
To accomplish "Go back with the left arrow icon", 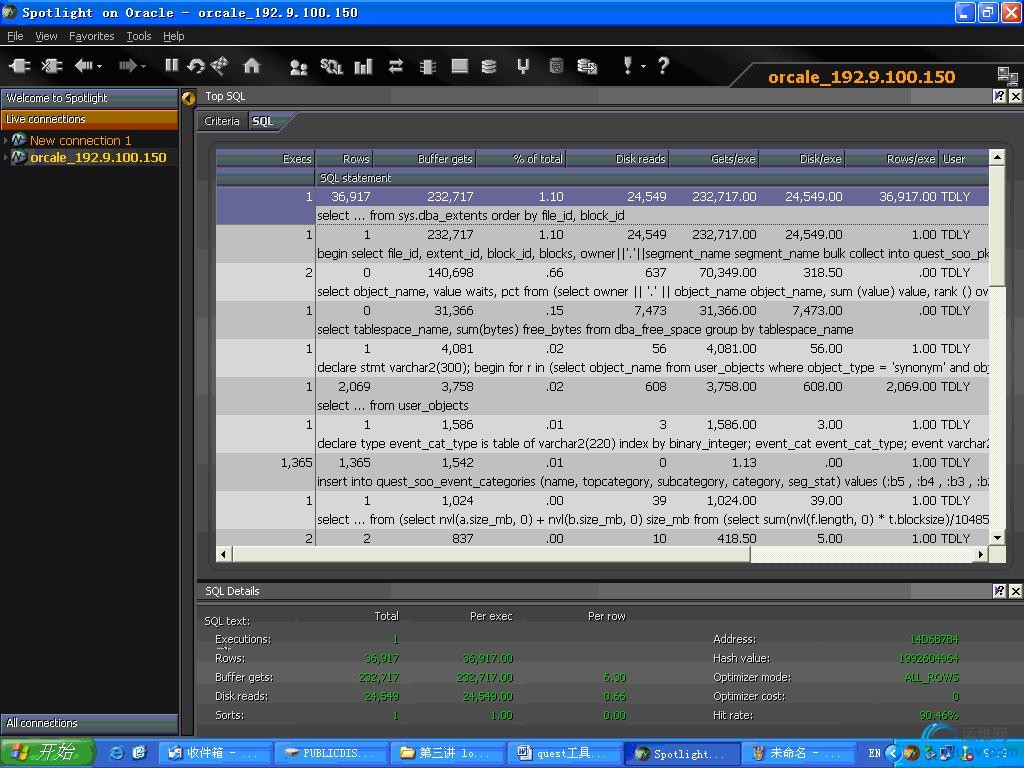I will pyautogui.click(x=83, y=65).
